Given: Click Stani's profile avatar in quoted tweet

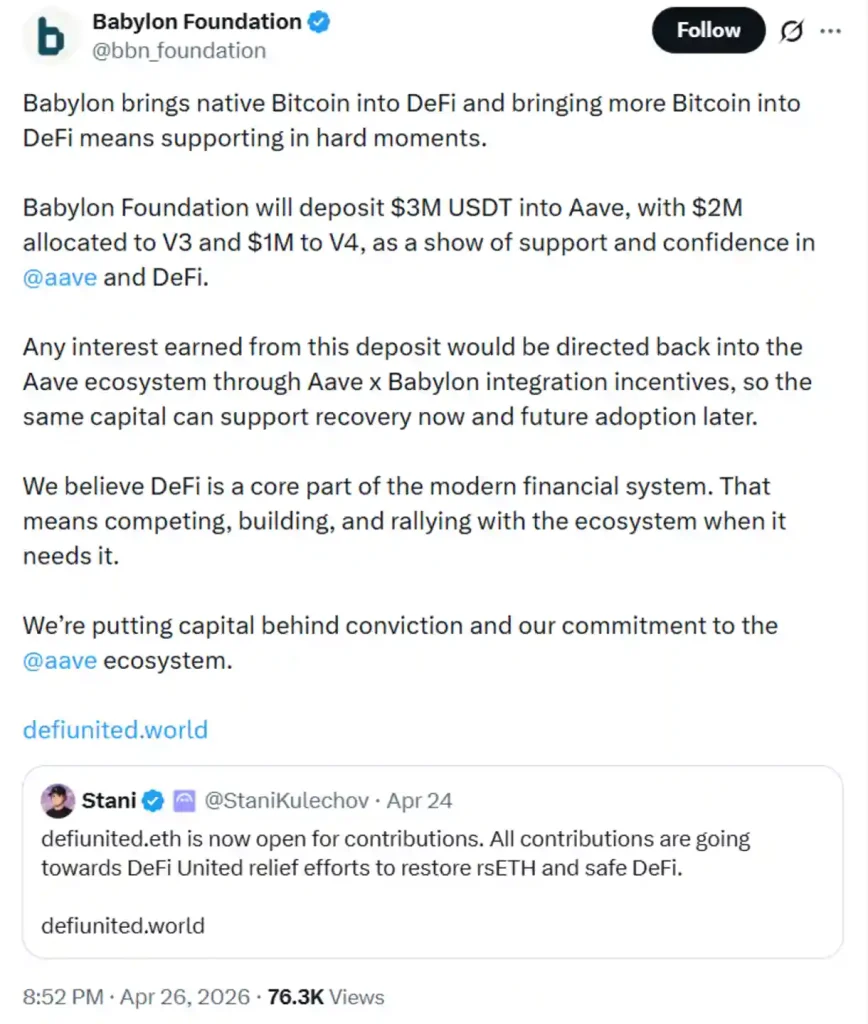Looking at the screenshot, I should coord(58,801).
